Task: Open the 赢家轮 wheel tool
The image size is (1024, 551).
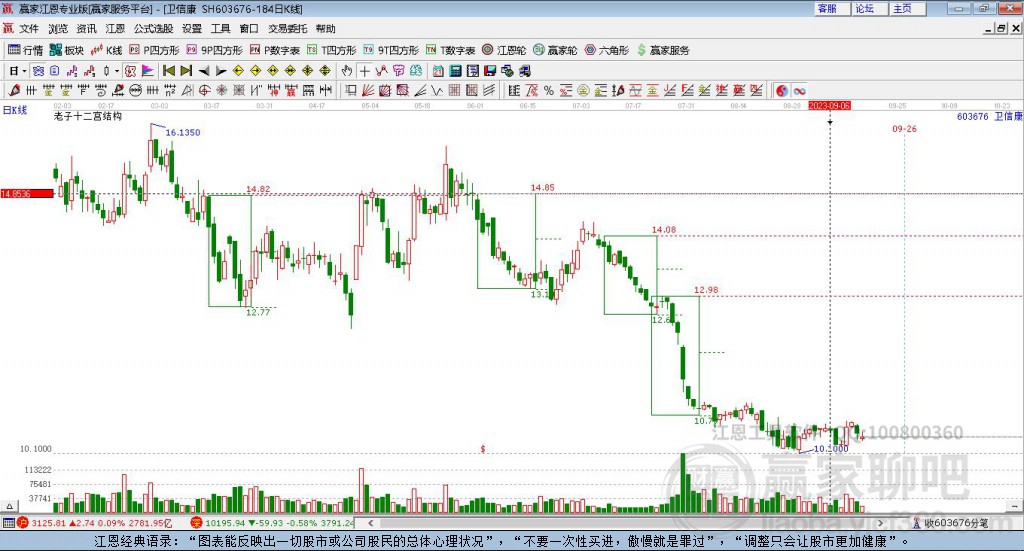Action: [x=555, y=50]
